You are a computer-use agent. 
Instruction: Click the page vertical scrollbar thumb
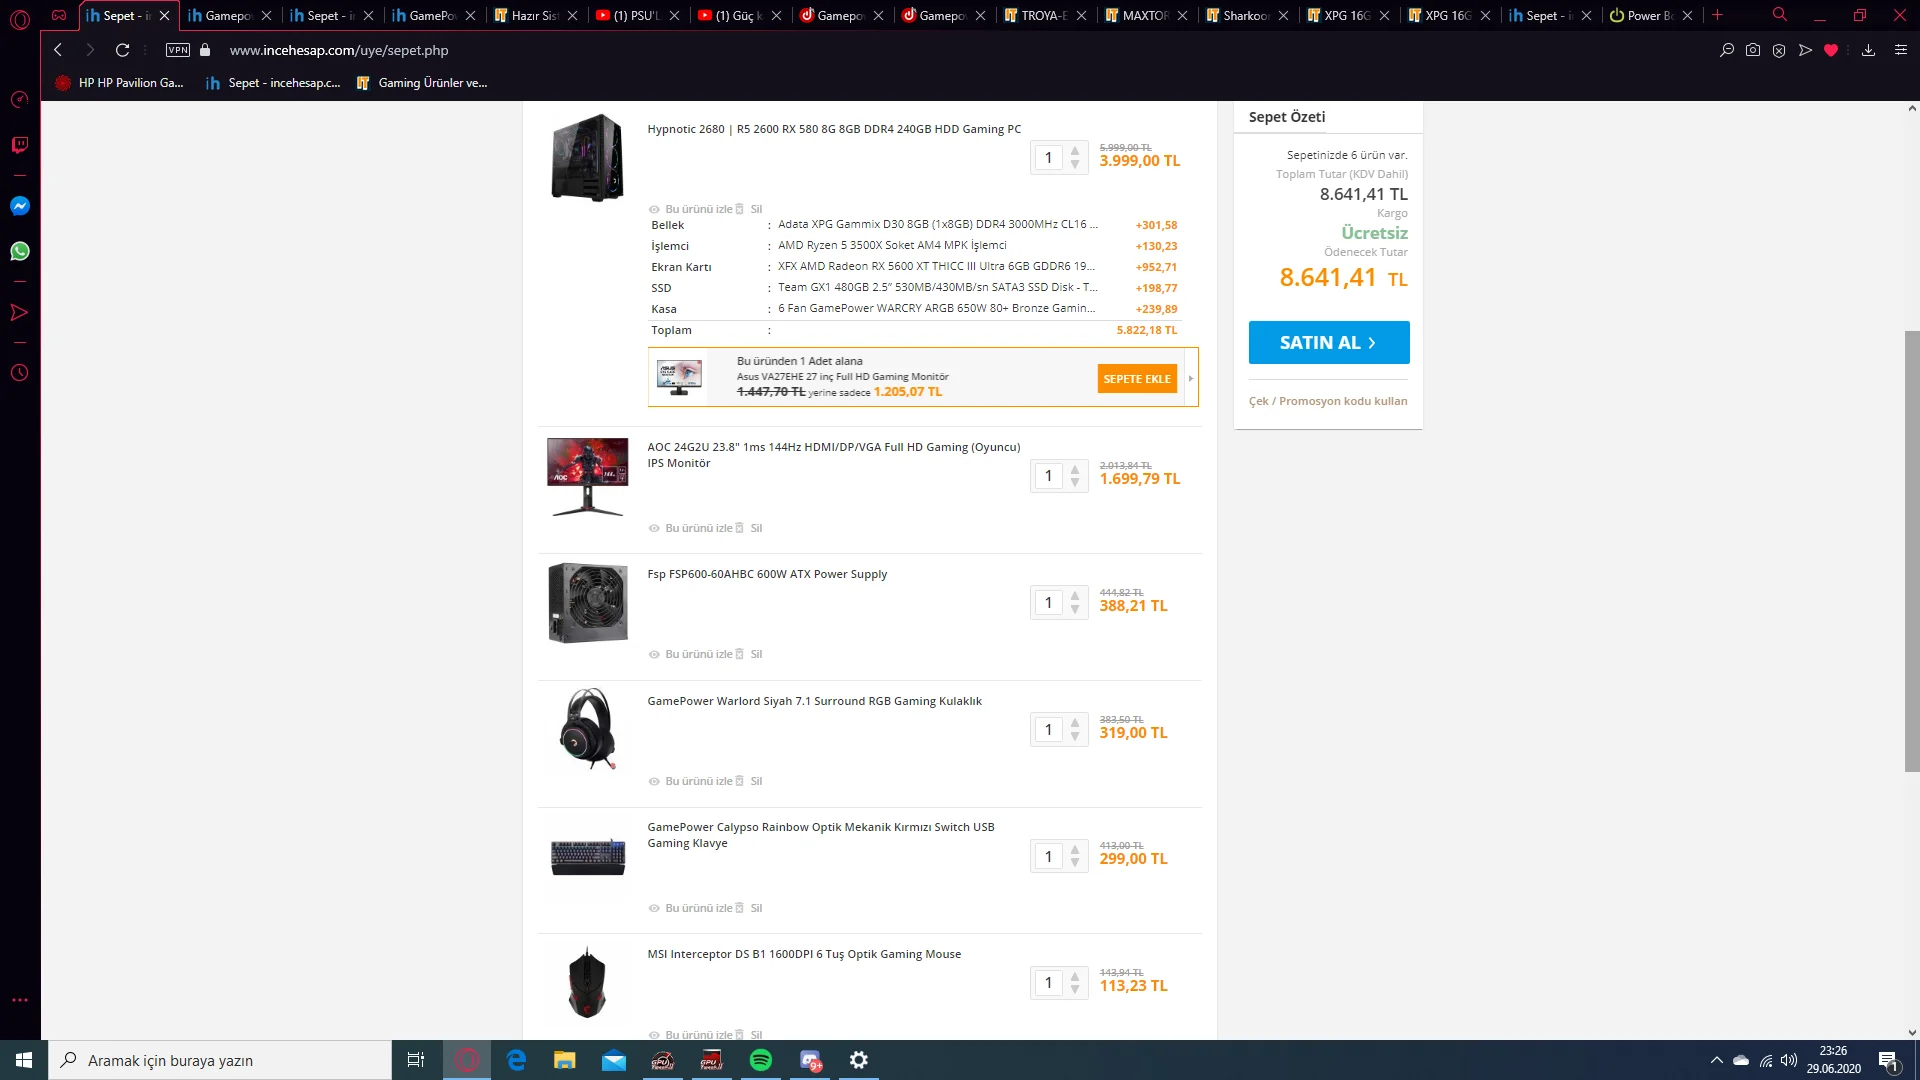[1911, 550]
